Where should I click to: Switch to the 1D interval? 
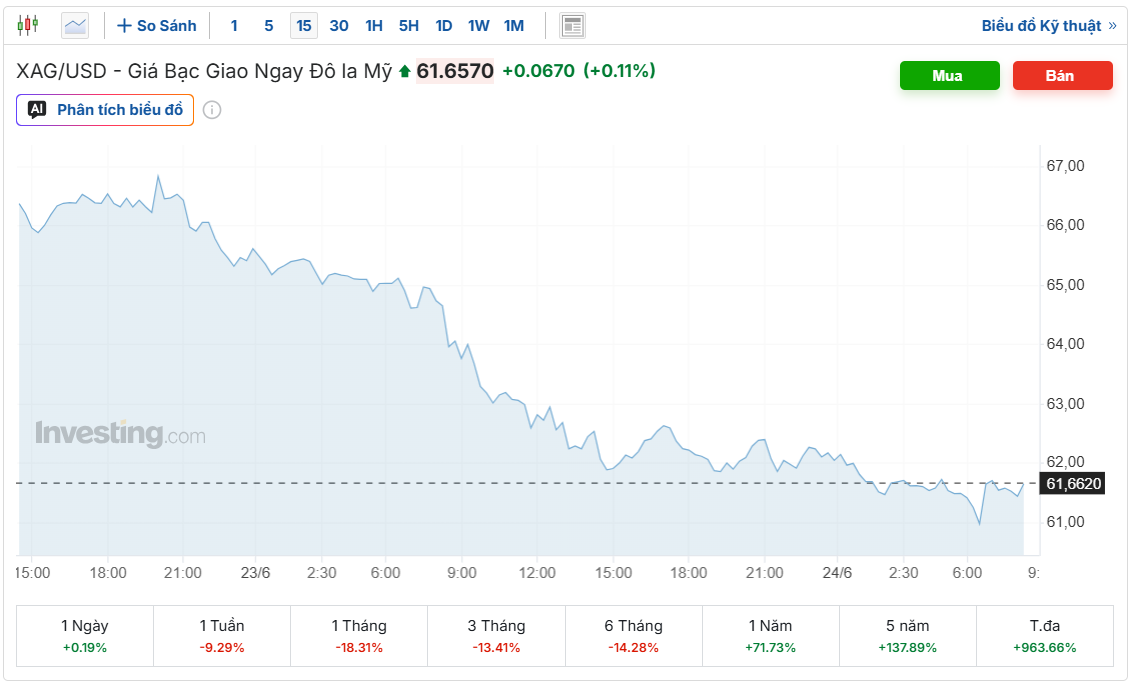(444, 26)
